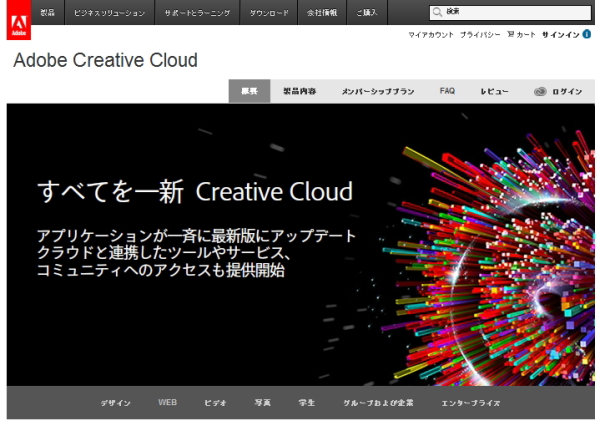Open the 会社情報 menu
600x426 pixels.
(x=323, y=13)
